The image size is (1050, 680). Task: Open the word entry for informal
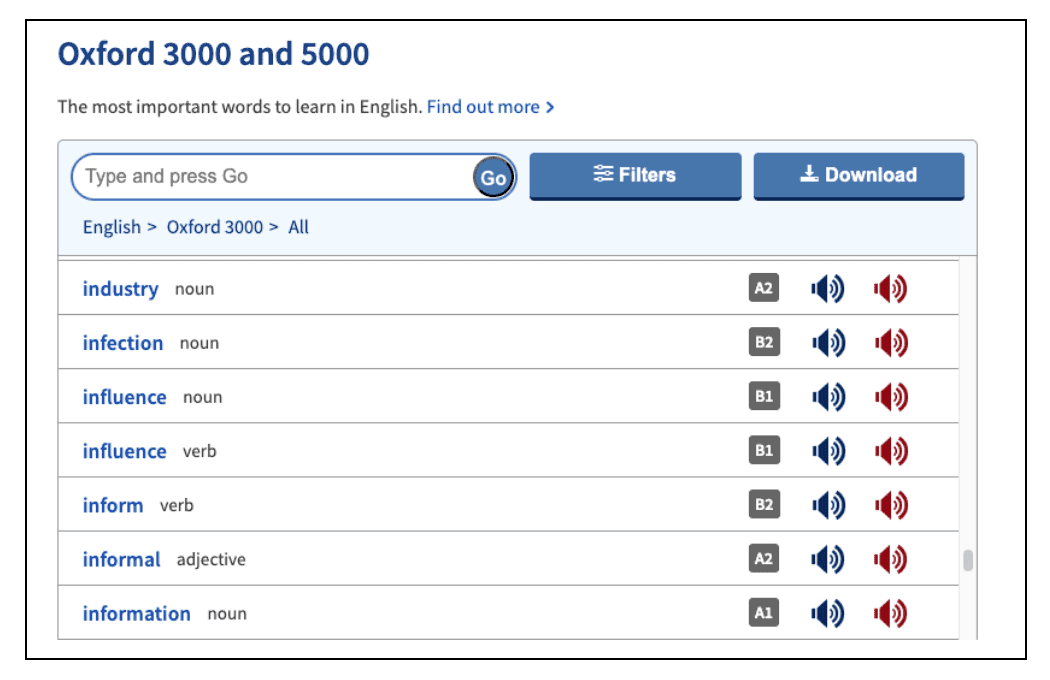pyautogui.click(x=121, y=559)
